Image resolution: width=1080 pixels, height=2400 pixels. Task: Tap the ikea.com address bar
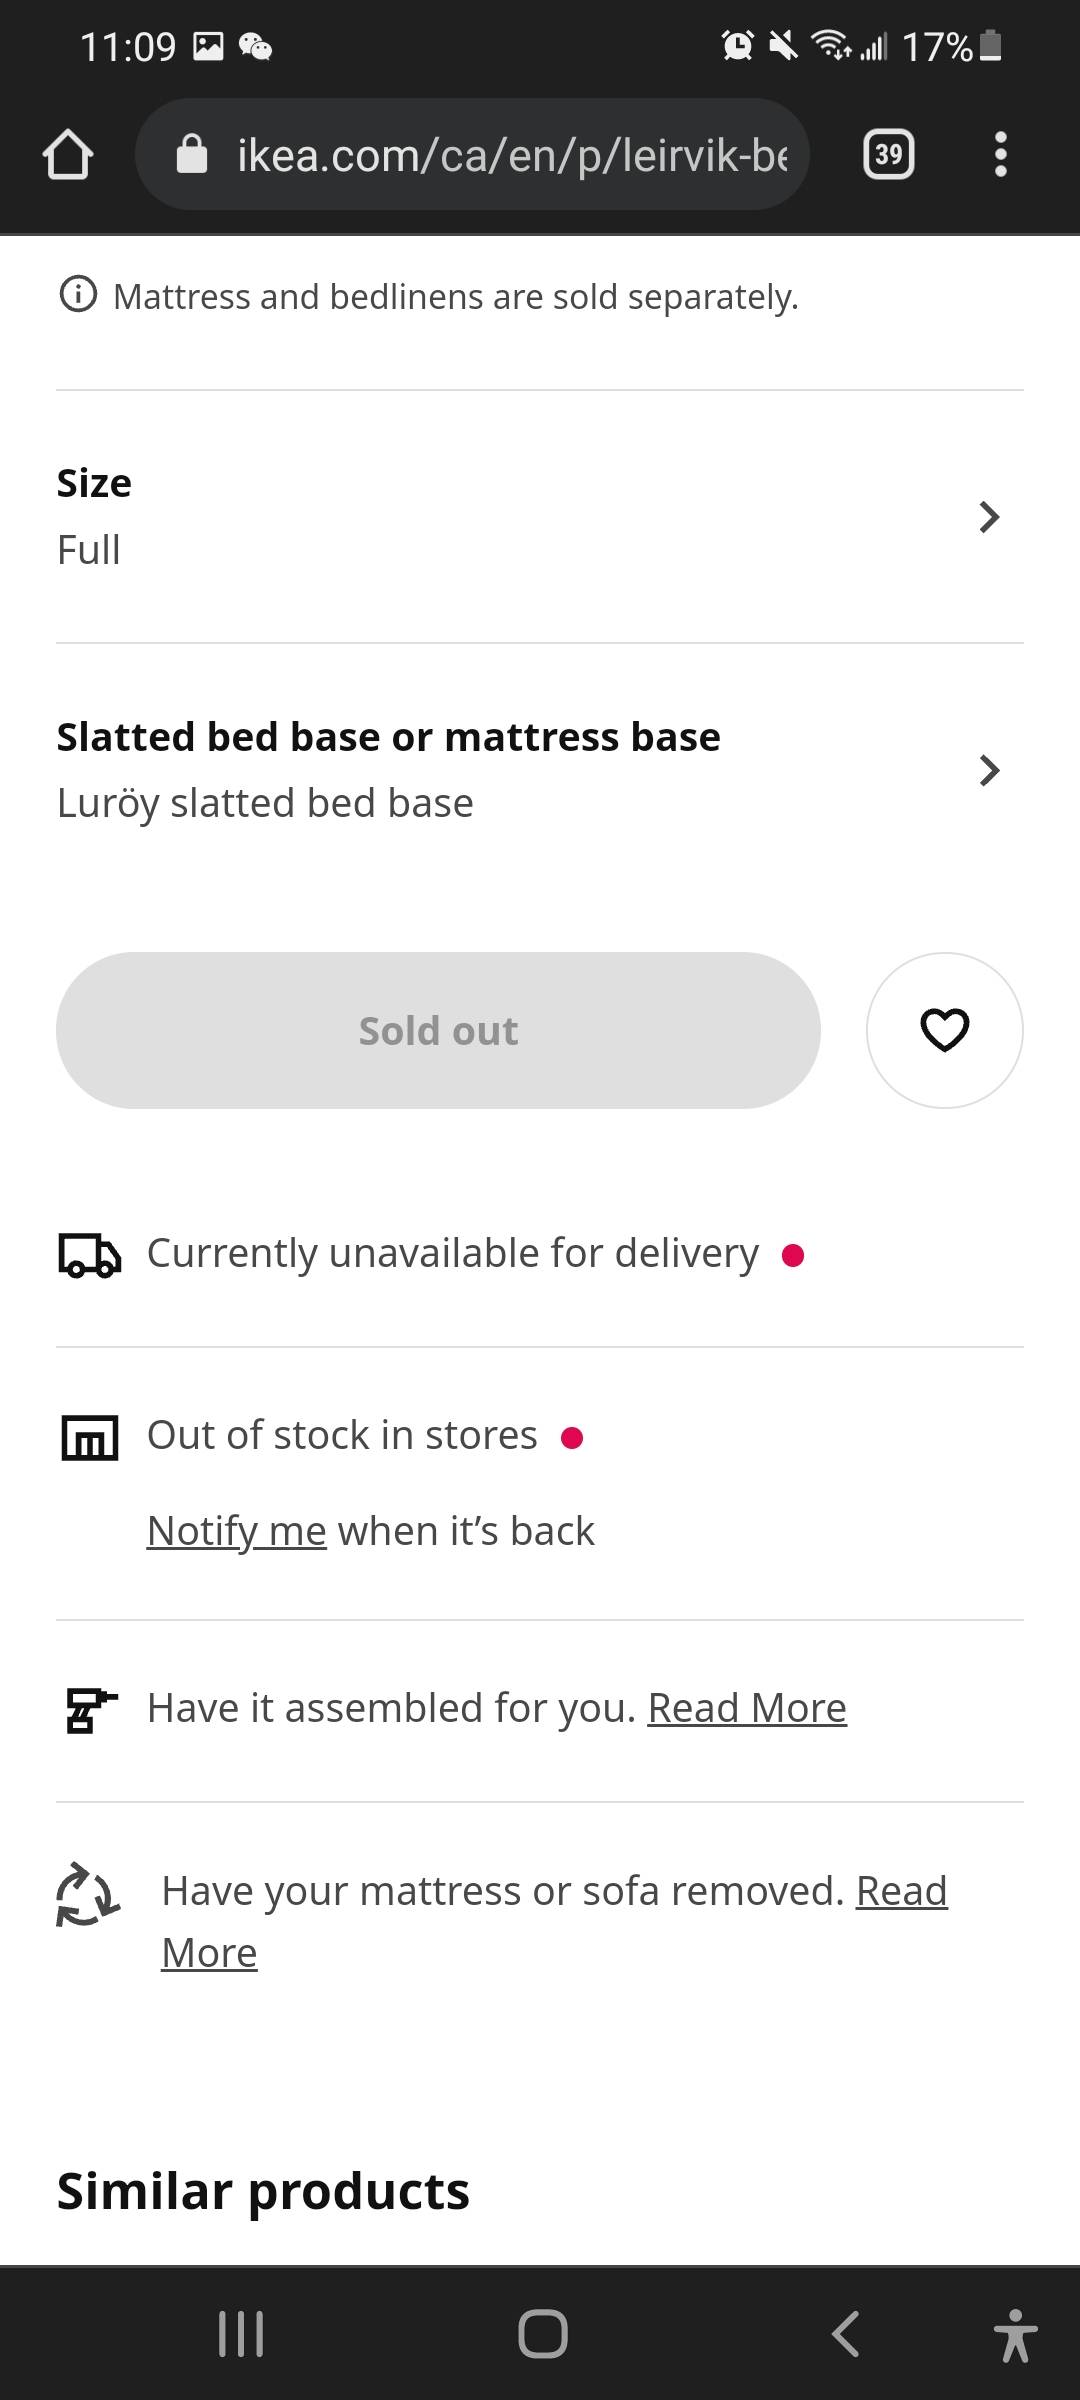point(510,155)
